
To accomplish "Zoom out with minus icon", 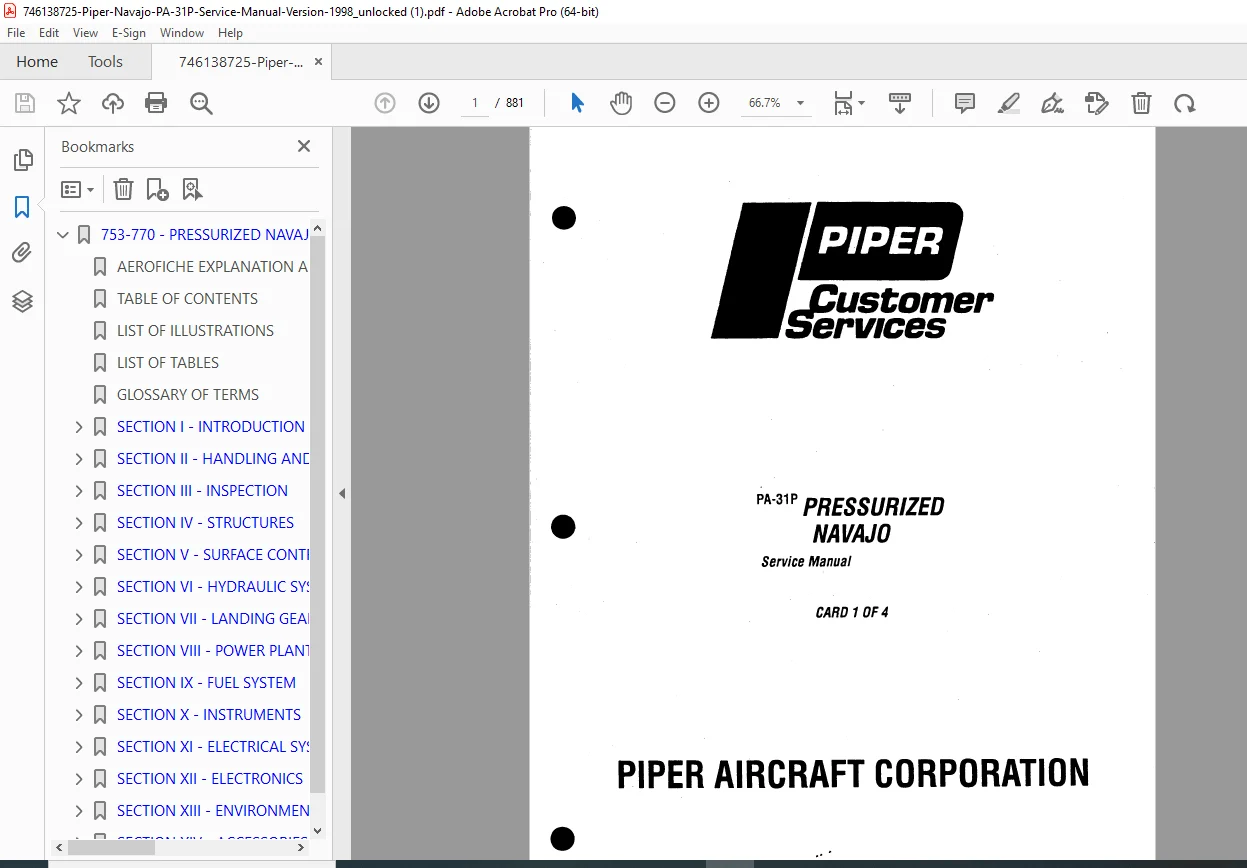I will tap(665, 103).
